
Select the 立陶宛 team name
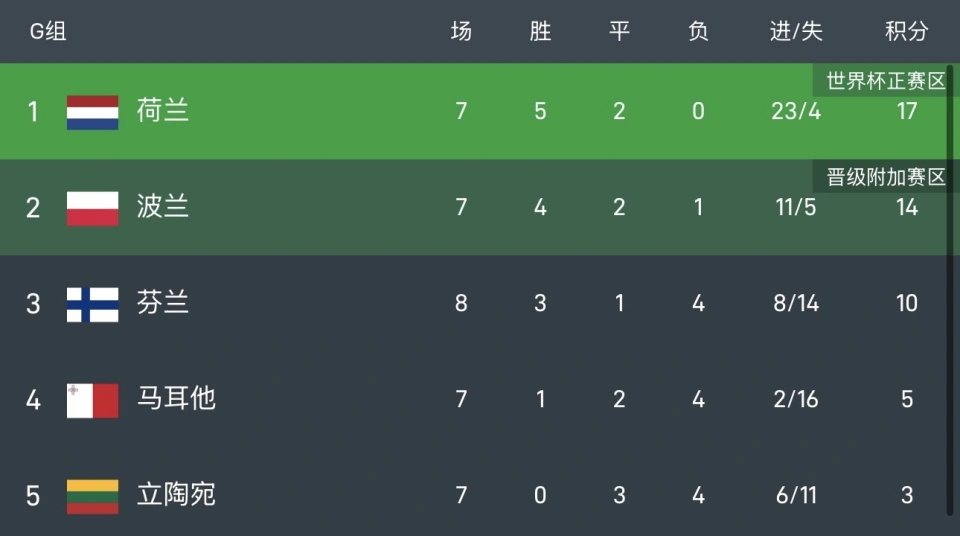[x=176, y=495]
